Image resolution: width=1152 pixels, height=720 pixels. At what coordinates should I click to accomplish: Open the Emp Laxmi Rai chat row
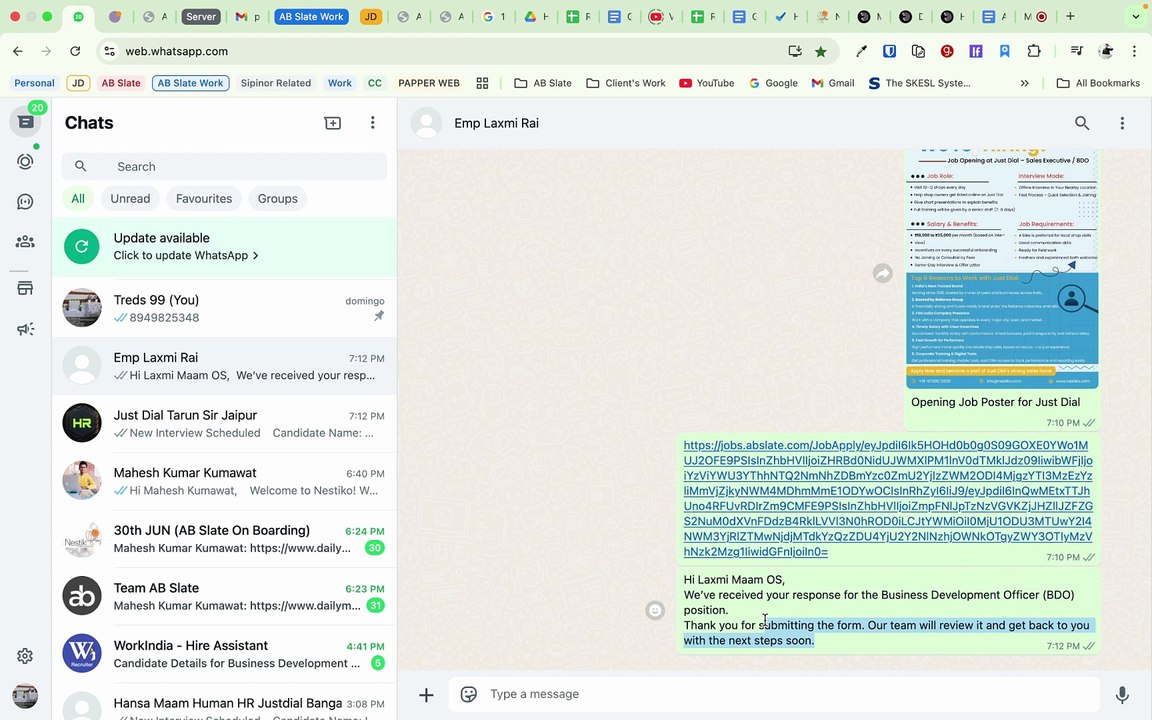tap(224, 366)
